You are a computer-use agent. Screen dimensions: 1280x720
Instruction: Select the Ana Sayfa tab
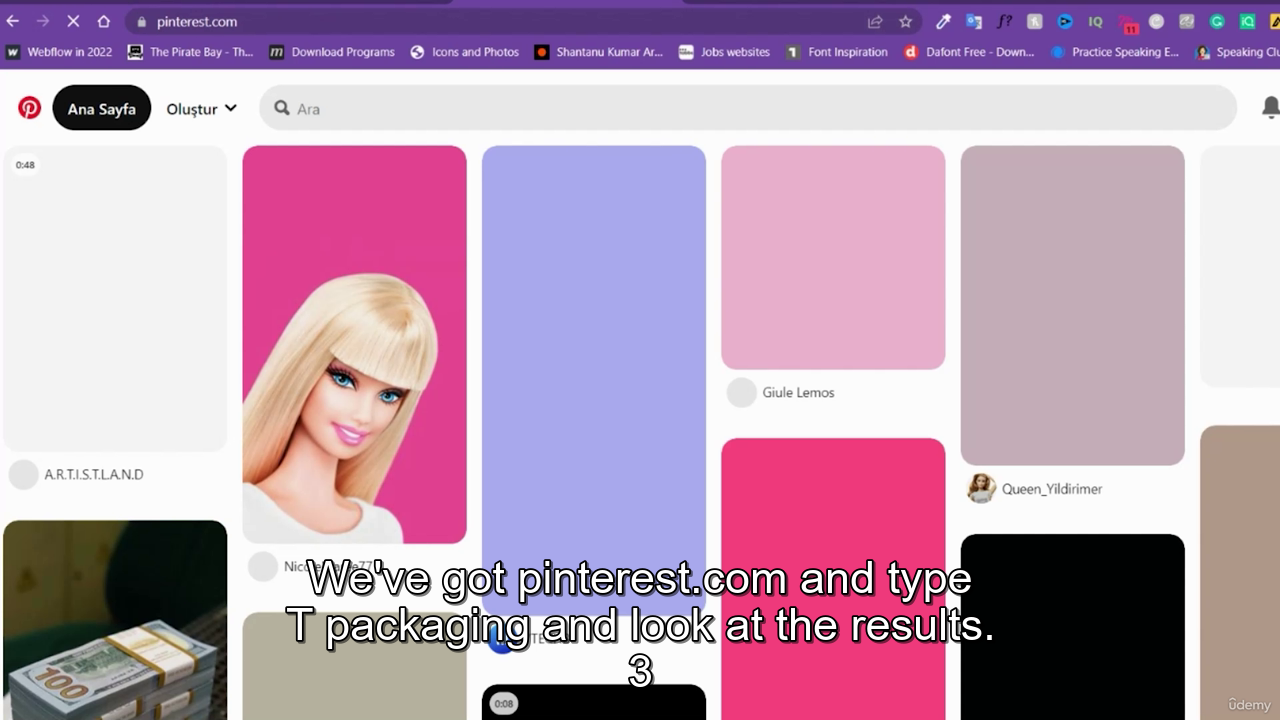pyautogui.click(x=101, y=109)
